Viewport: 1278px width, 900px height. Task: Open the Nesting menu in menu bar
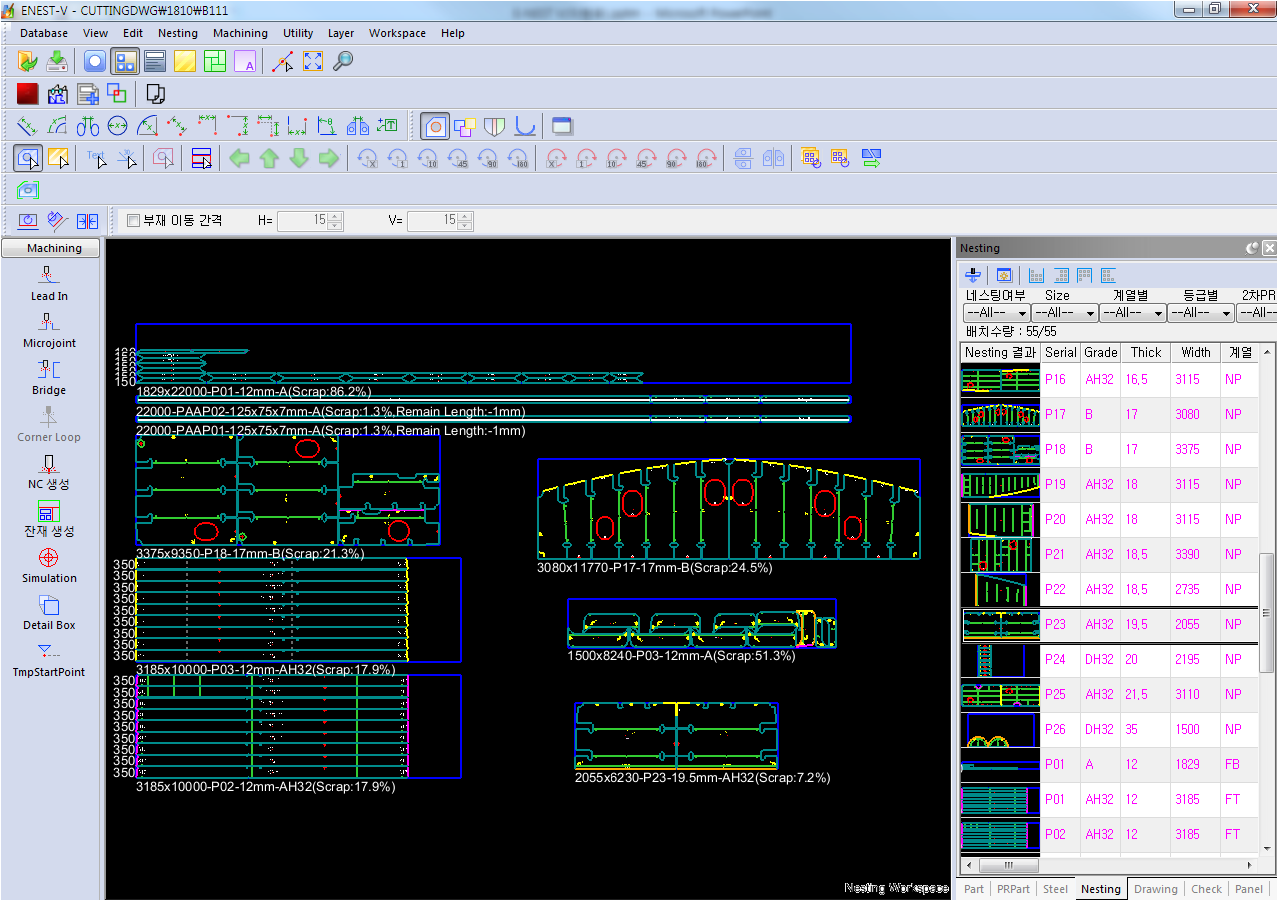(x=178, y=33)
